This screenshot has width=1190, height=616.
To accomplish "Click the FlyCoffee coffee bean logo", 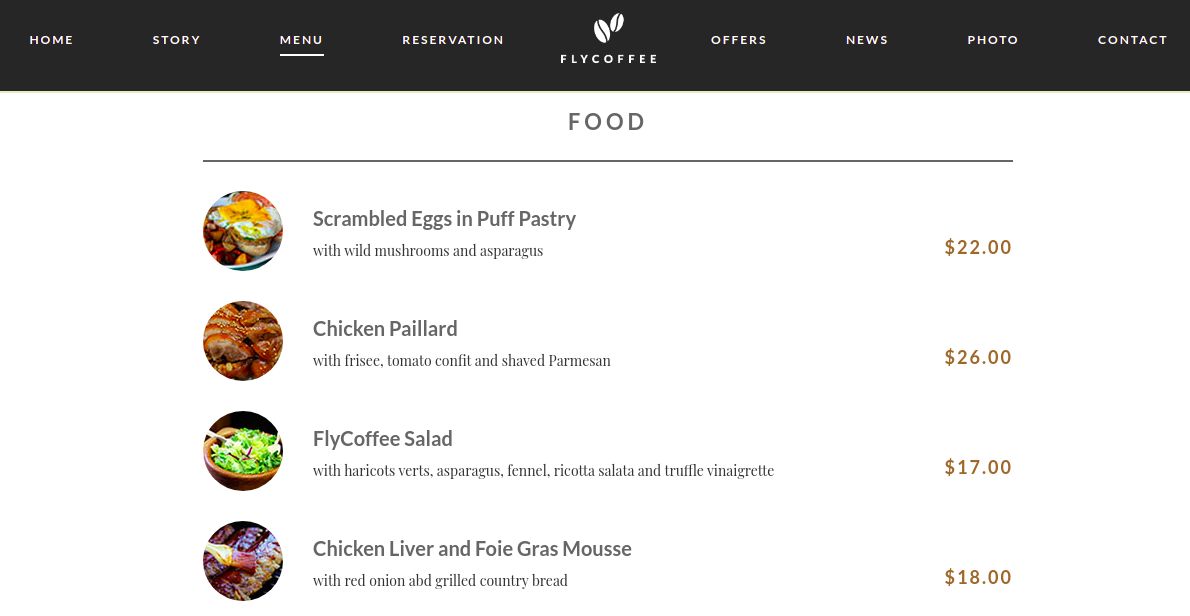I will point(608,29).
